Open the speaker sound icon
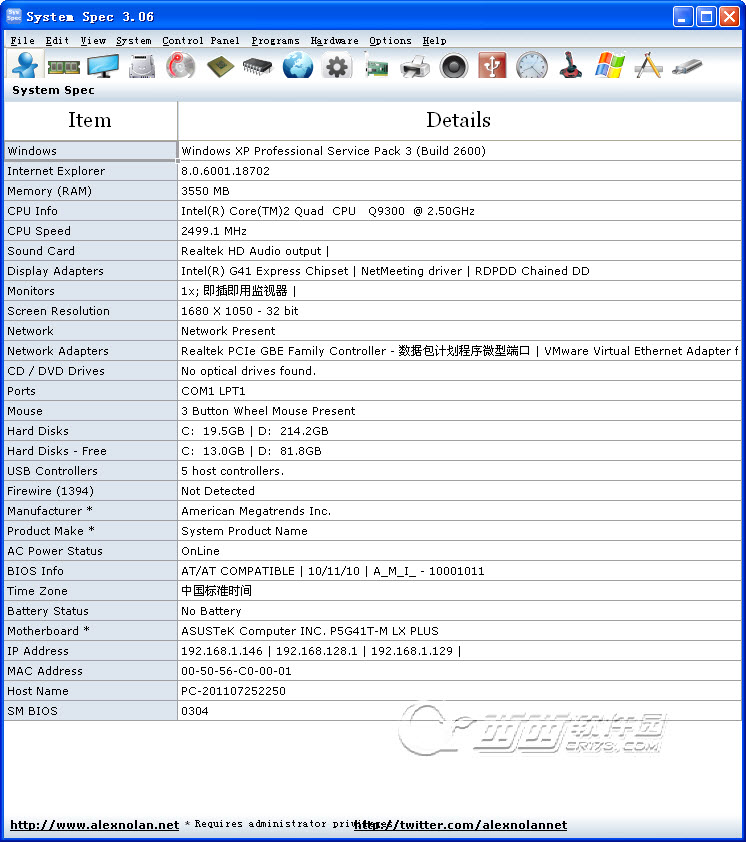The width and height of the screenshot is (746, 842). 454,66
